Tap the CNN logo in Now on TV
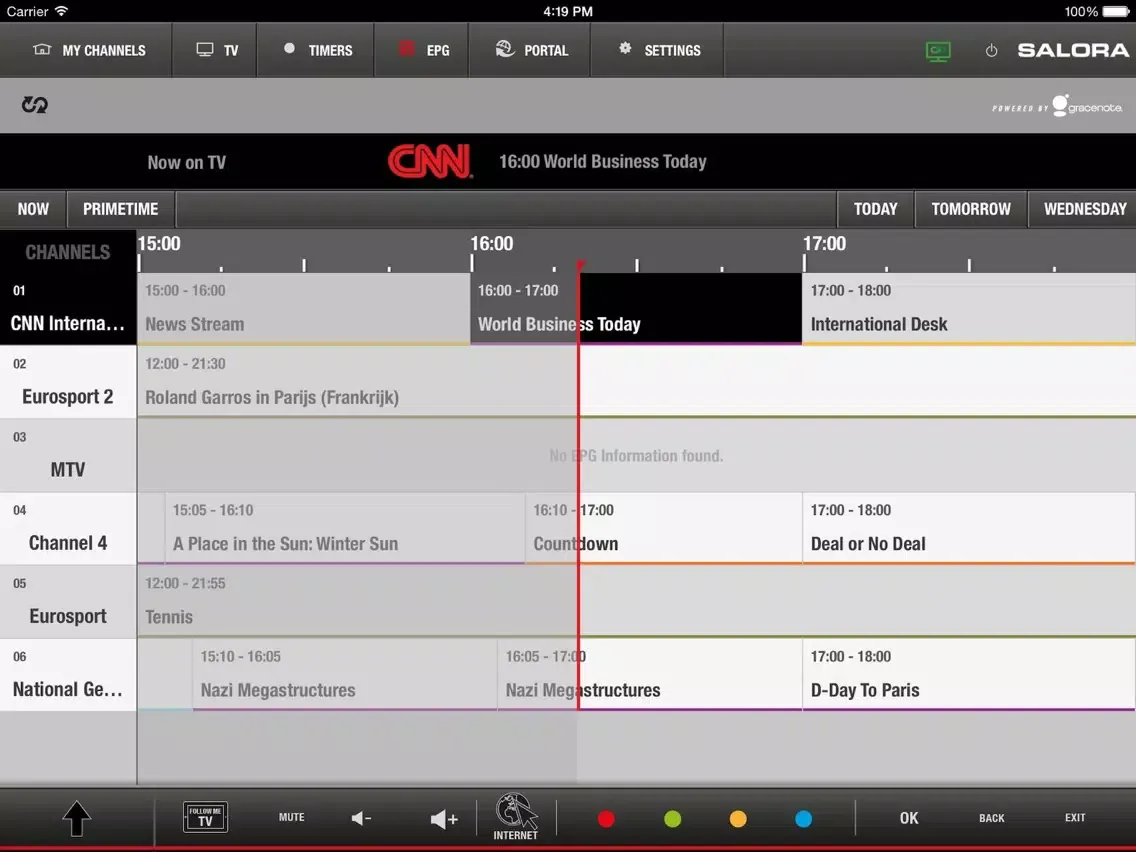 click(x=430, y=161)
